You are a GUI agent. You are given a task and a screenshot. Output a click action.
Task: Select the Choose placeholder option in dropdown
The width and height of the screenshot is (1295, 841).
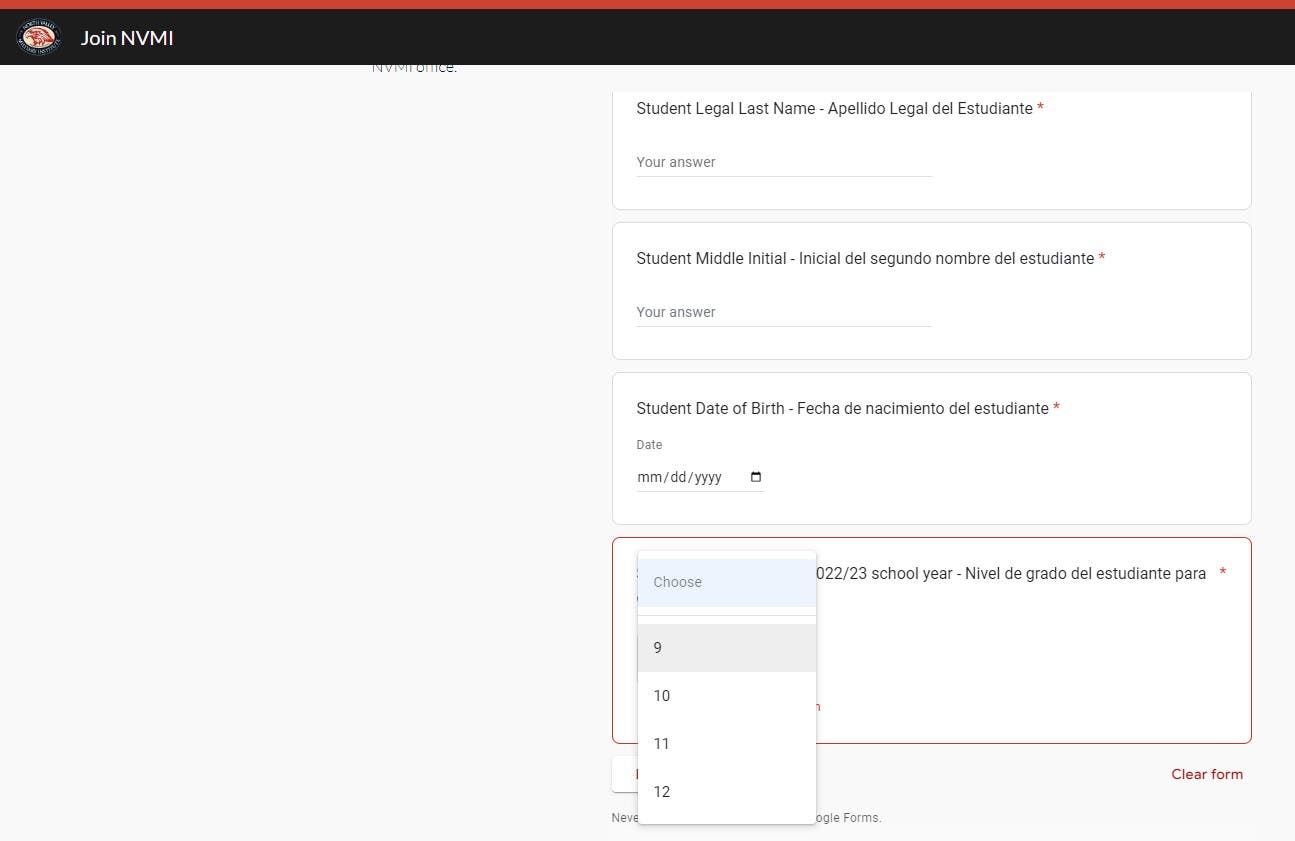(727, 582)
